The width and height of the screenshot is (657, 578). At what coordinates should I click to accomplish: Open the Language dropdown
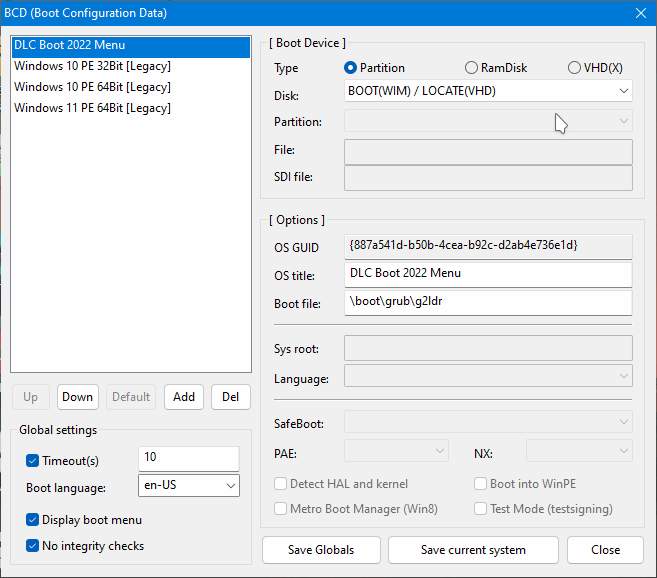[x=488, y=376]
